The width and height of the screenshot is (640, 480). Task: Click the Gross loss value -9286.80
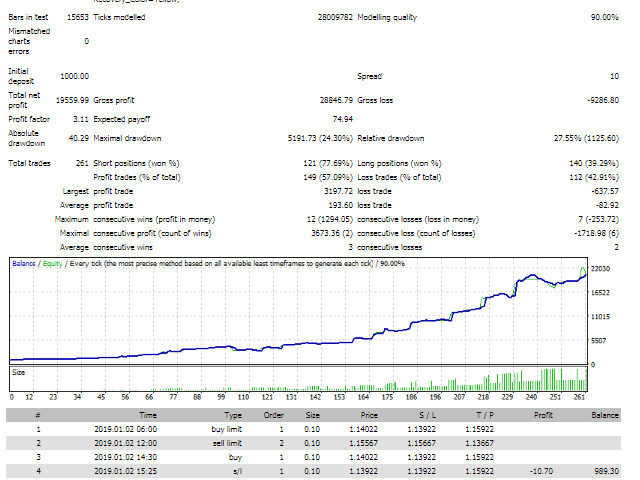tap(603, 100)
